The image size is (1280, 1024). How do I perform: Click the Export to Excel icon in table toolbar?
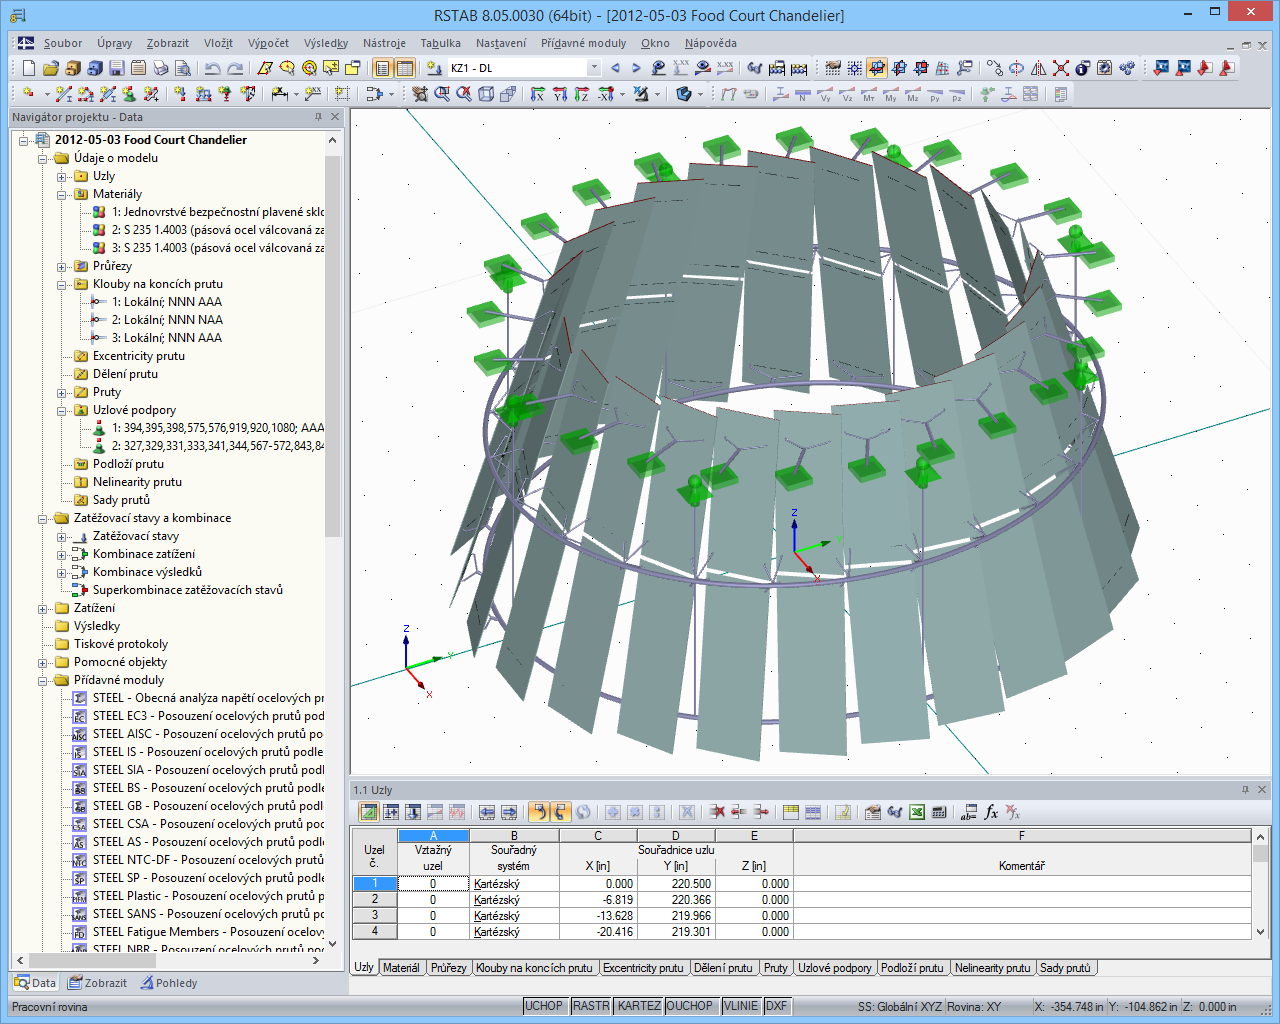pyautogui.click(x=916, y=812)
